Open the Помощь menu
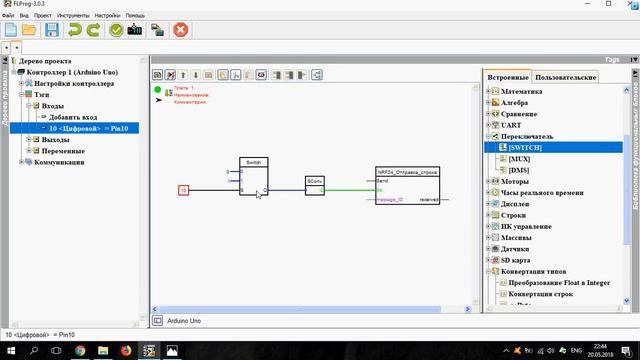The width and height of the screenshot is (640, 360). 135,16
